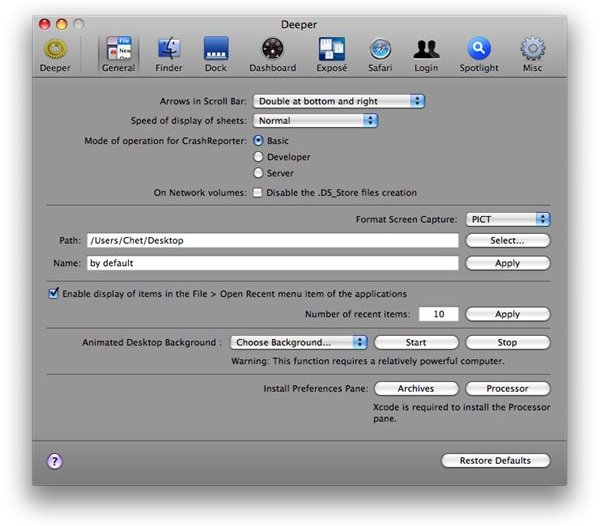Select the Basic CrashReporter mode
This screenshot has height=526, width=600.
(258, 140)
